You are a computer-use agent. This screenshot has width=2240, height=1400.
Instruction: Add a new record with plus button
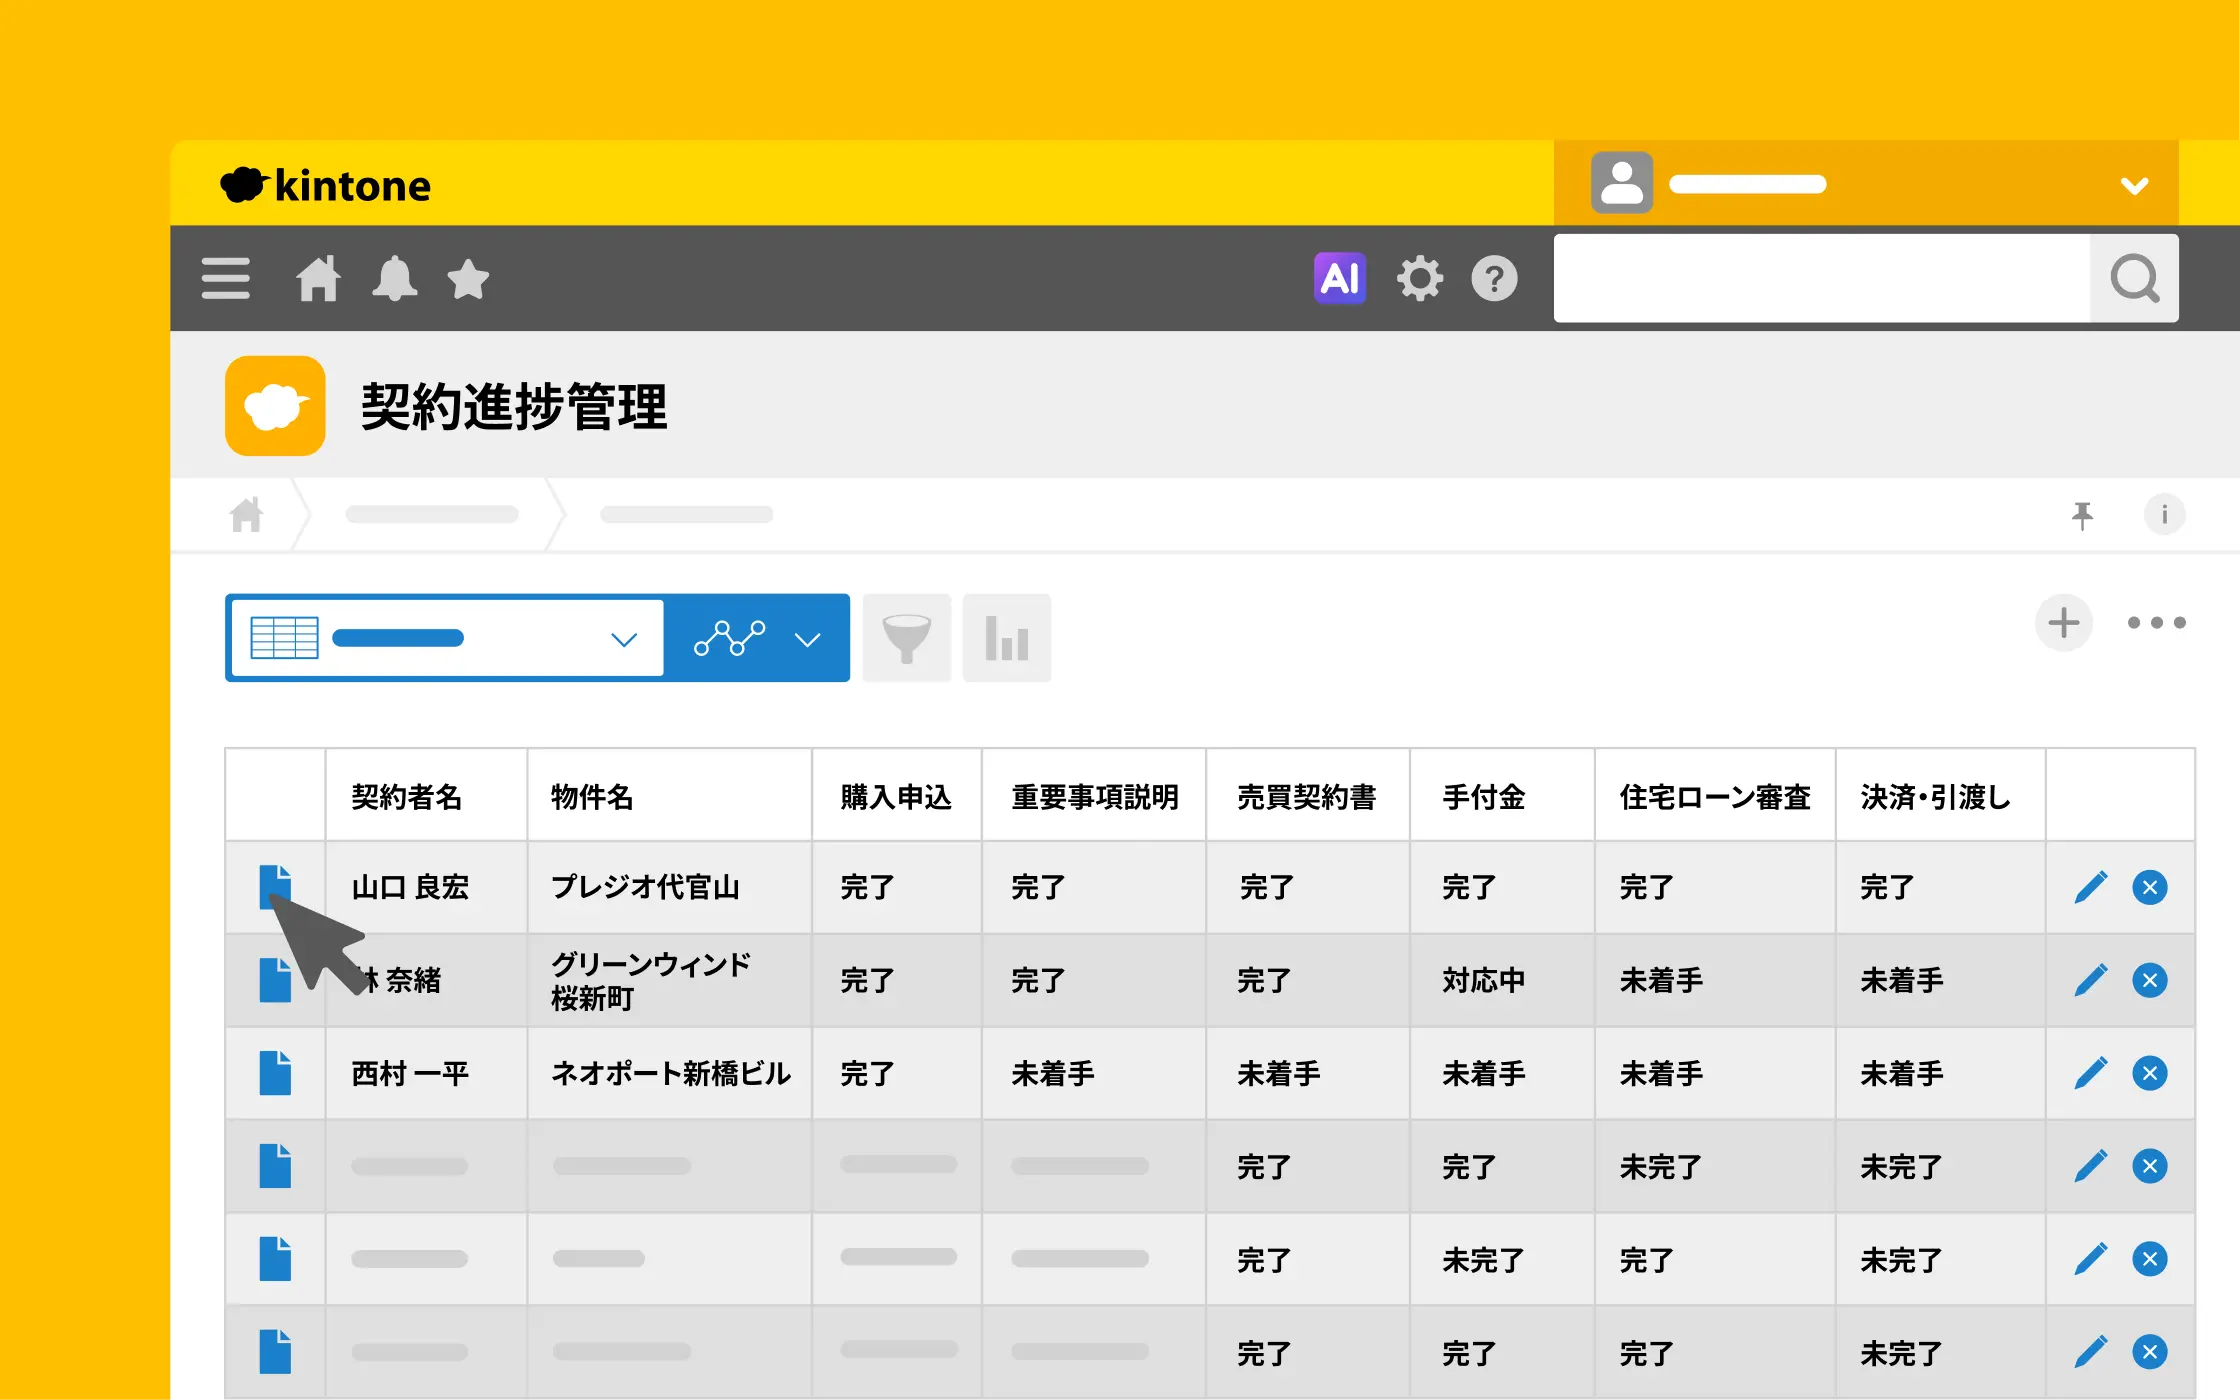tap(2064, 623)
